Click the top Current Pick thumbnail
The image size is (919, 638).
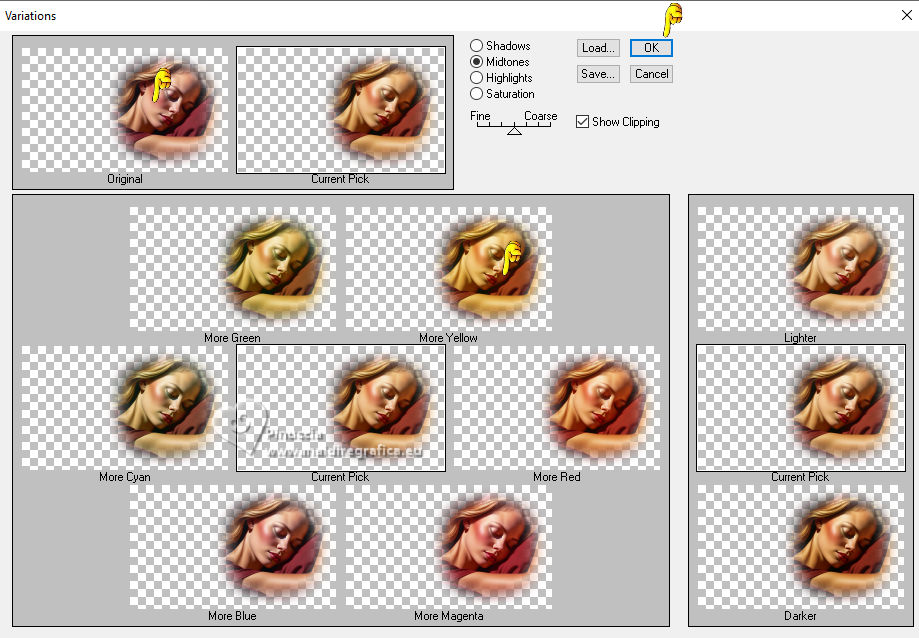pyautogui.click(x=341, y=110)
